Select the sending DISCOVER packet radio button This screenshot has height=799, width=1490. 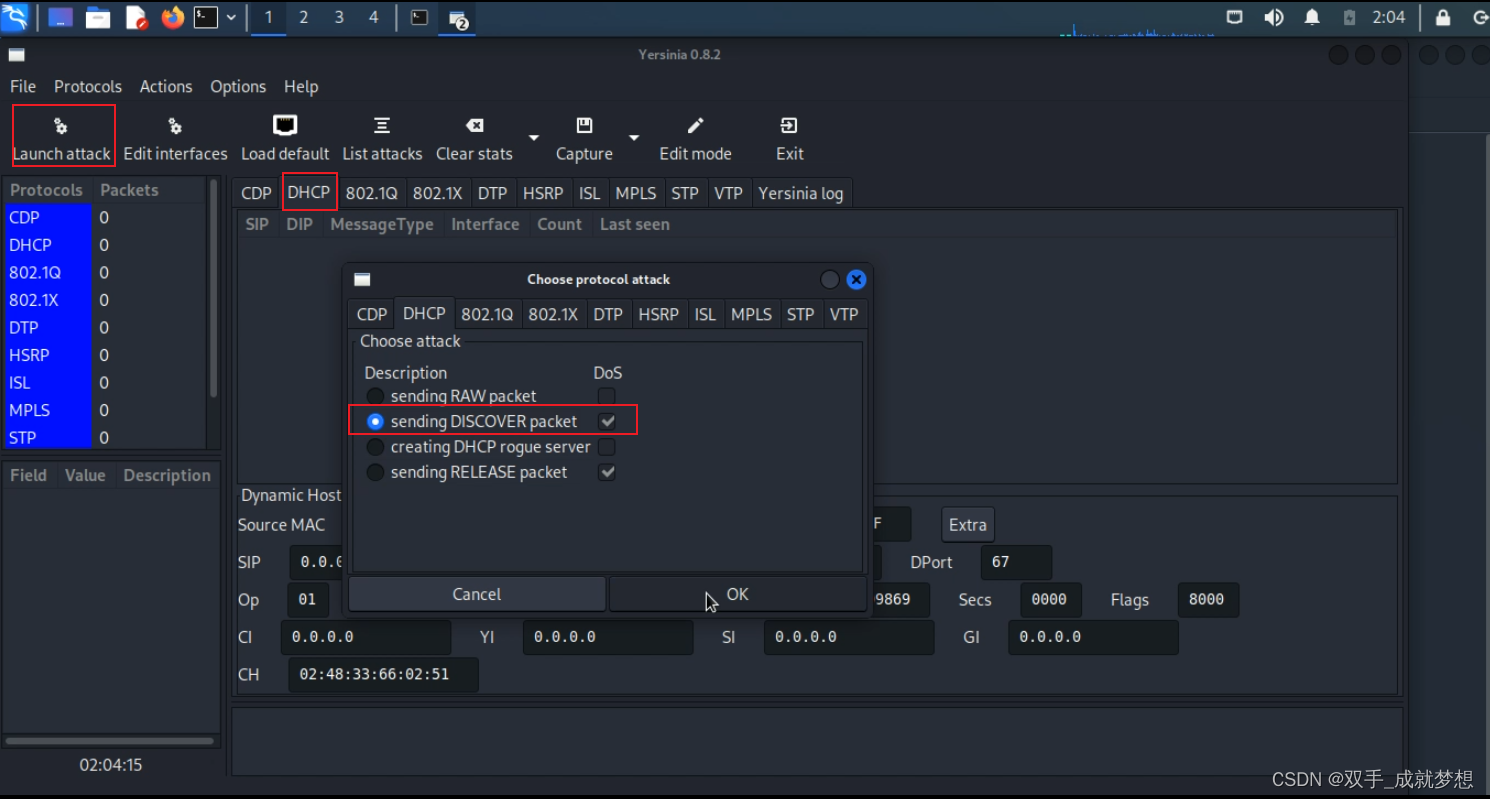(x=375, y=422)
